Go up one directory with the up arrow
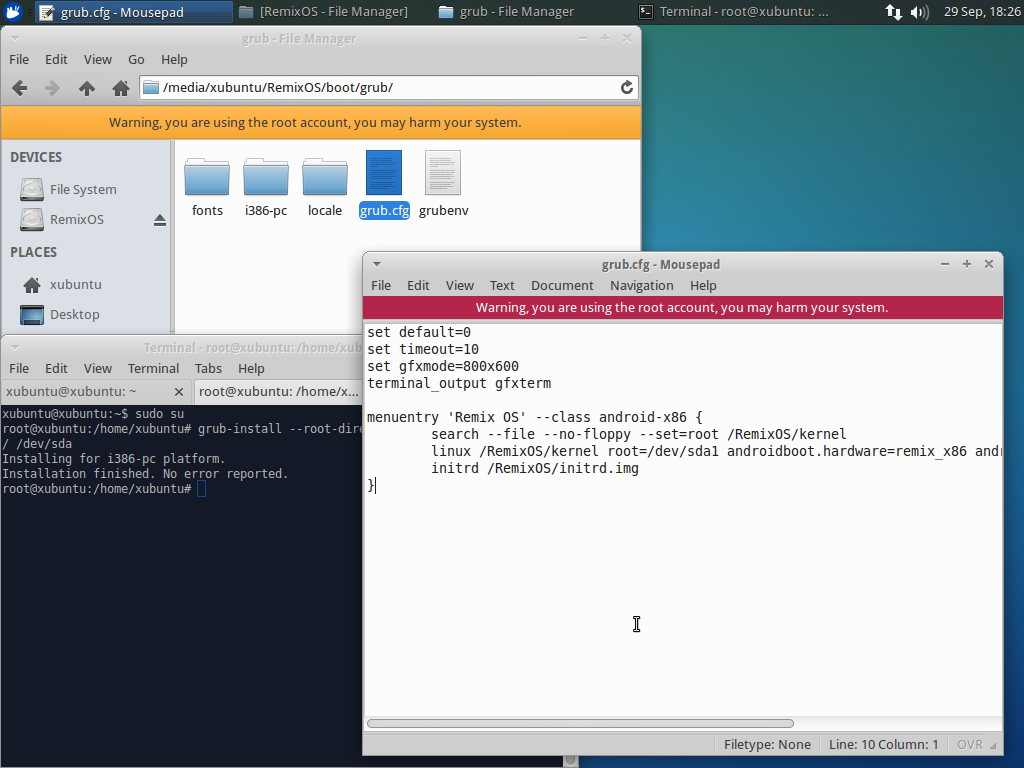Image resolution: width=1024 pixels, height=768 pixels. click(86, 88)
